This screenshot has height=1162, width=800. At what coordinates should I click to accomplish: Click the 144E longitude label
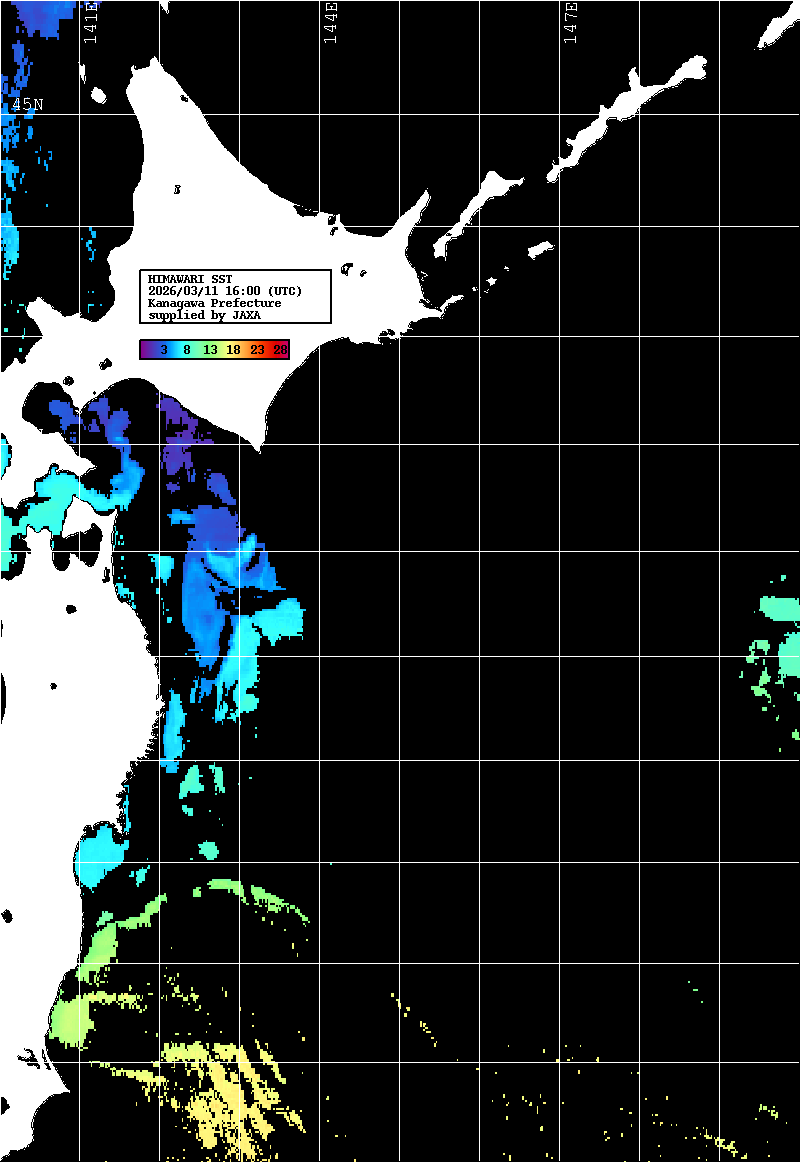pos(330,24)
